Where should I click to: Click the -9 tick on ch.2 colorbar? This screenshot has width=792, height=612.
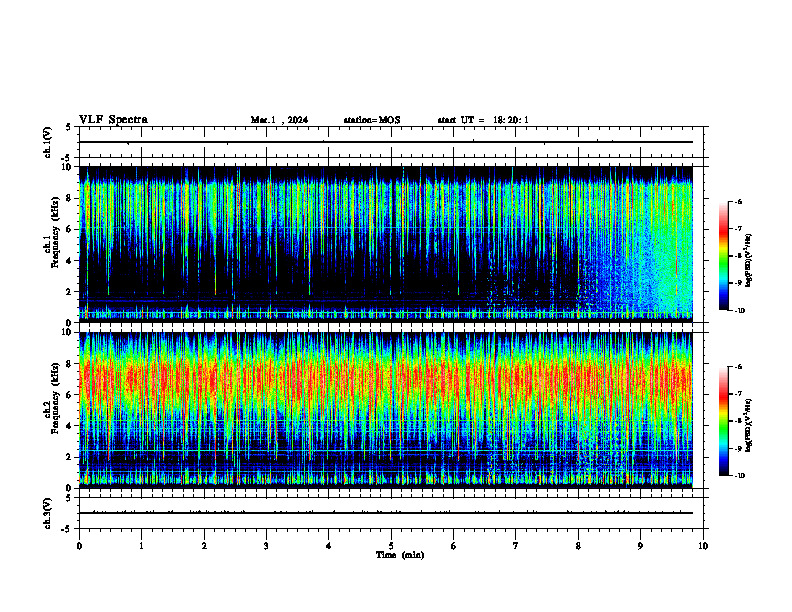(739, 448)
